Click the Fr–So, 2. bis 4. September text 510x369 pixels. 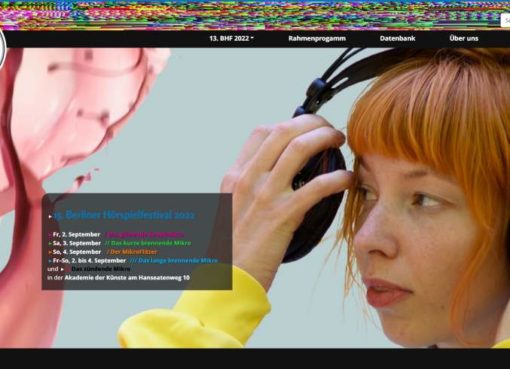(89, 260)
